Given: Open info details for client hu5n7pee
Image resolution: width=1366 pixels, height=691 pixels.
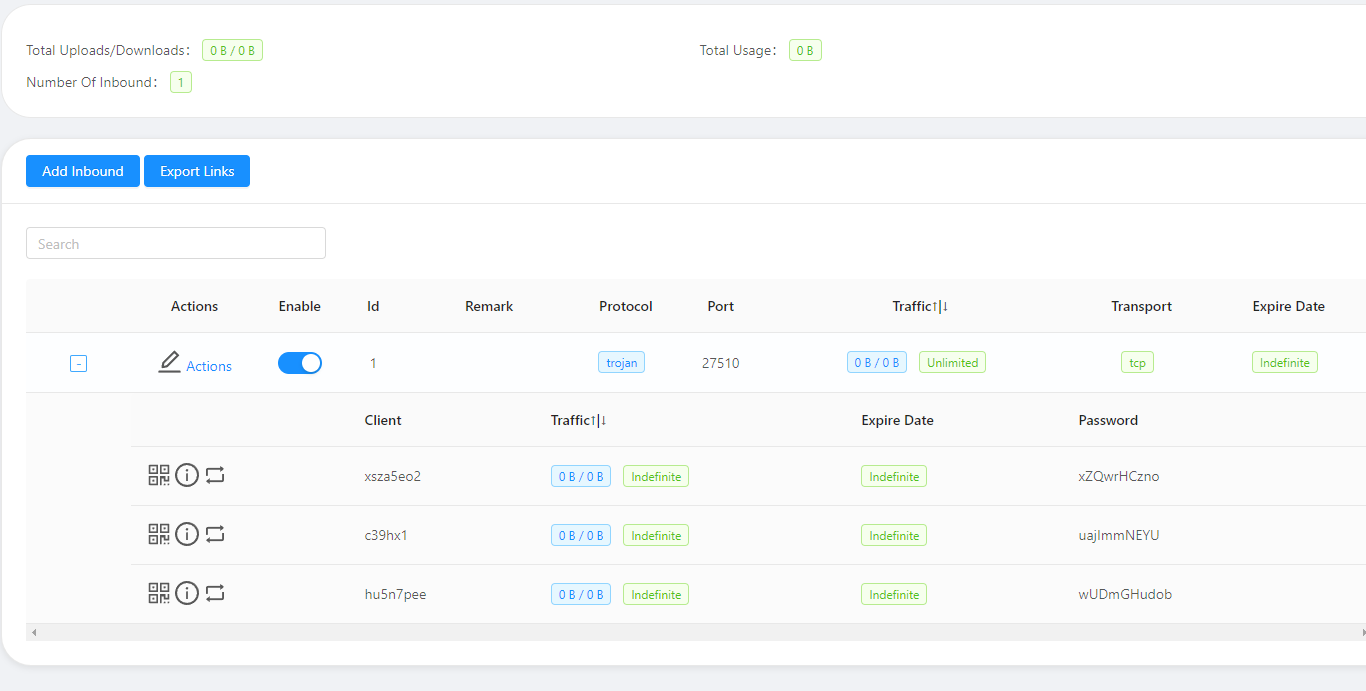Looking at the screenshot, I should coord(187,593).
